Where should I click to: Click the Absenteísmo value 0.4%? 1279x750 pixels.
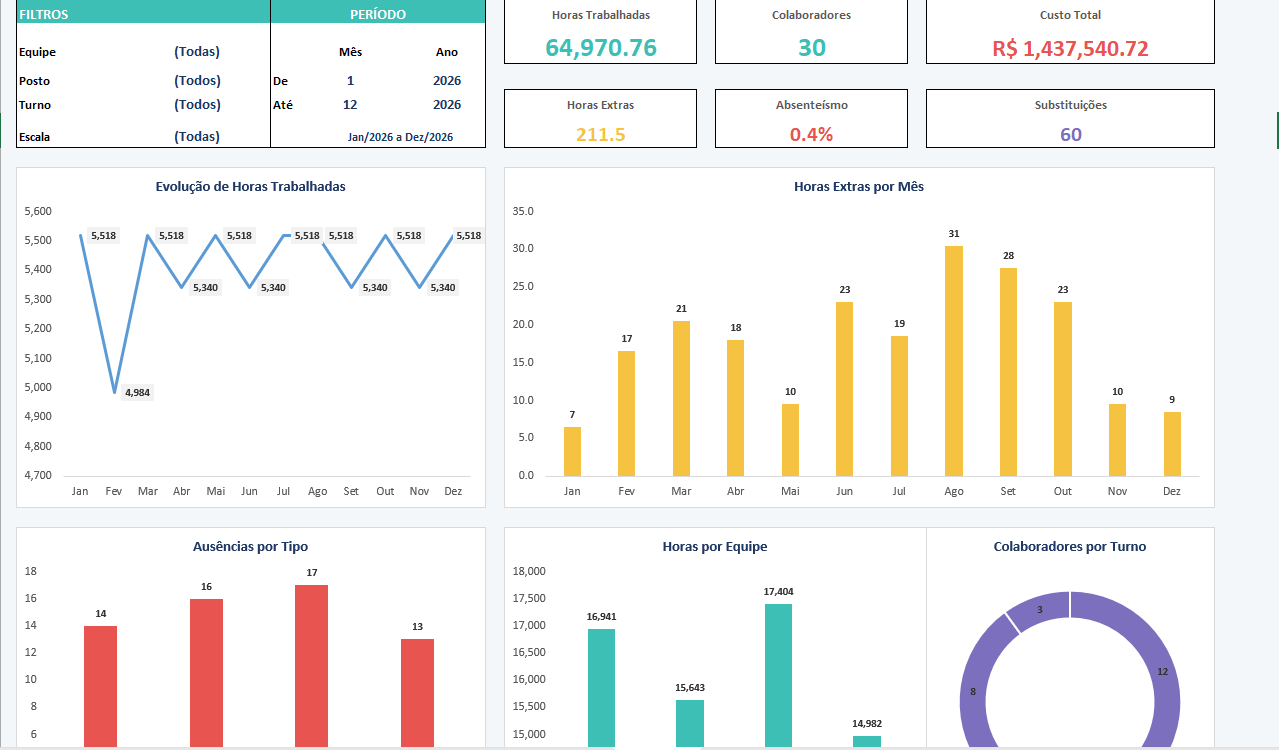pos(811,134)
